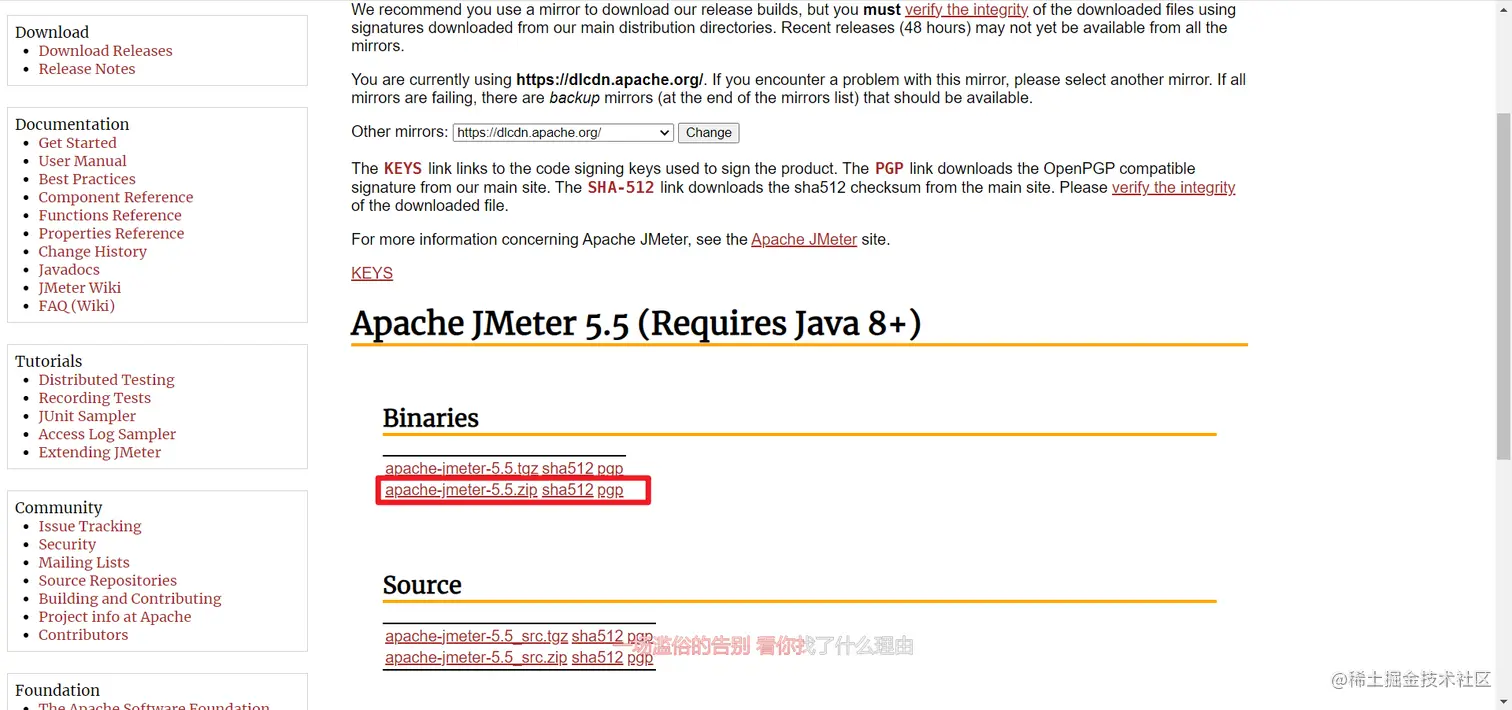This screenshot has width=1512, height=710.
Task: Open the User Manual link
Action: 82,161
